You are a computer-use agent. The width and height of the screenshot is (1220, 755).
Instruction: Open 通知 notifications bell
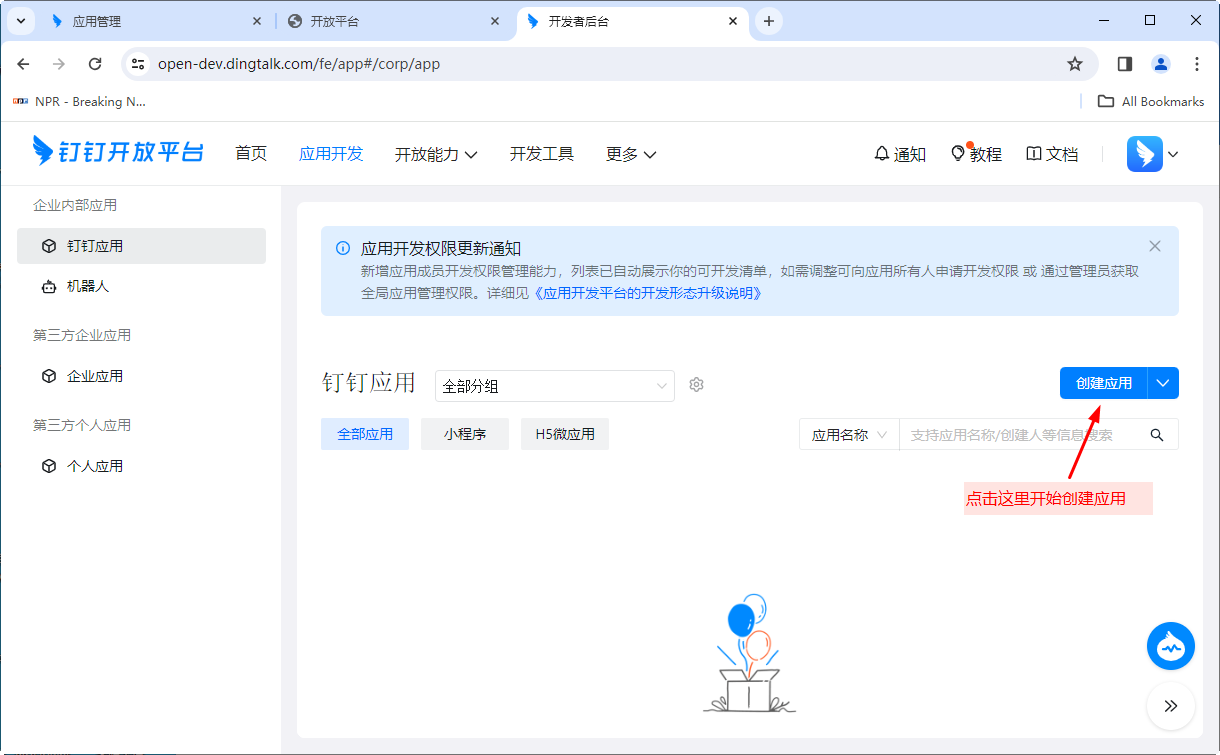pyautogui.click(x=899, y=154)
